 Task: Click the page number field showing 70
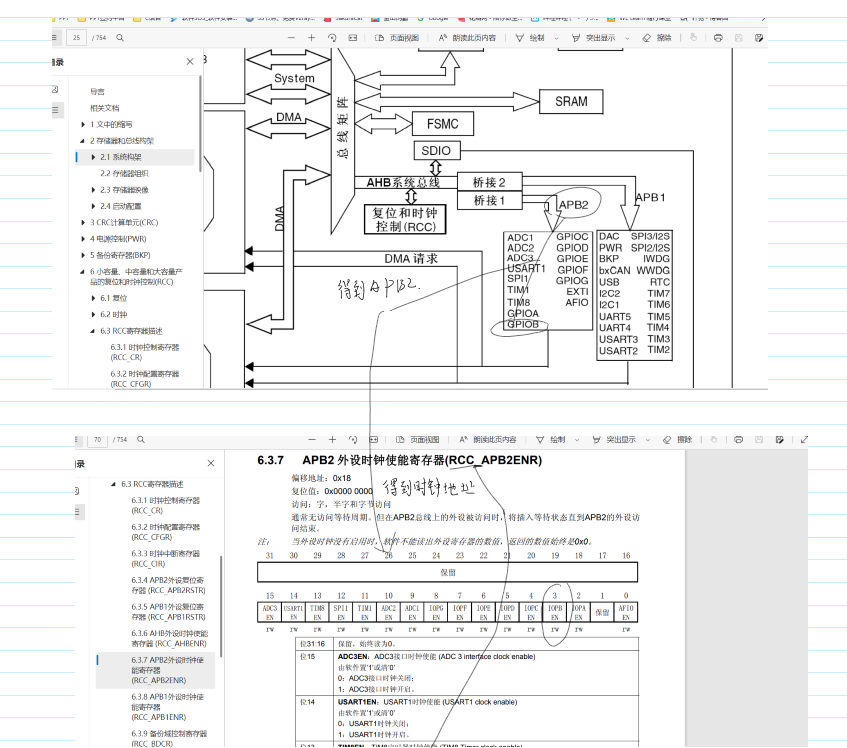click(x=98, y=440)
